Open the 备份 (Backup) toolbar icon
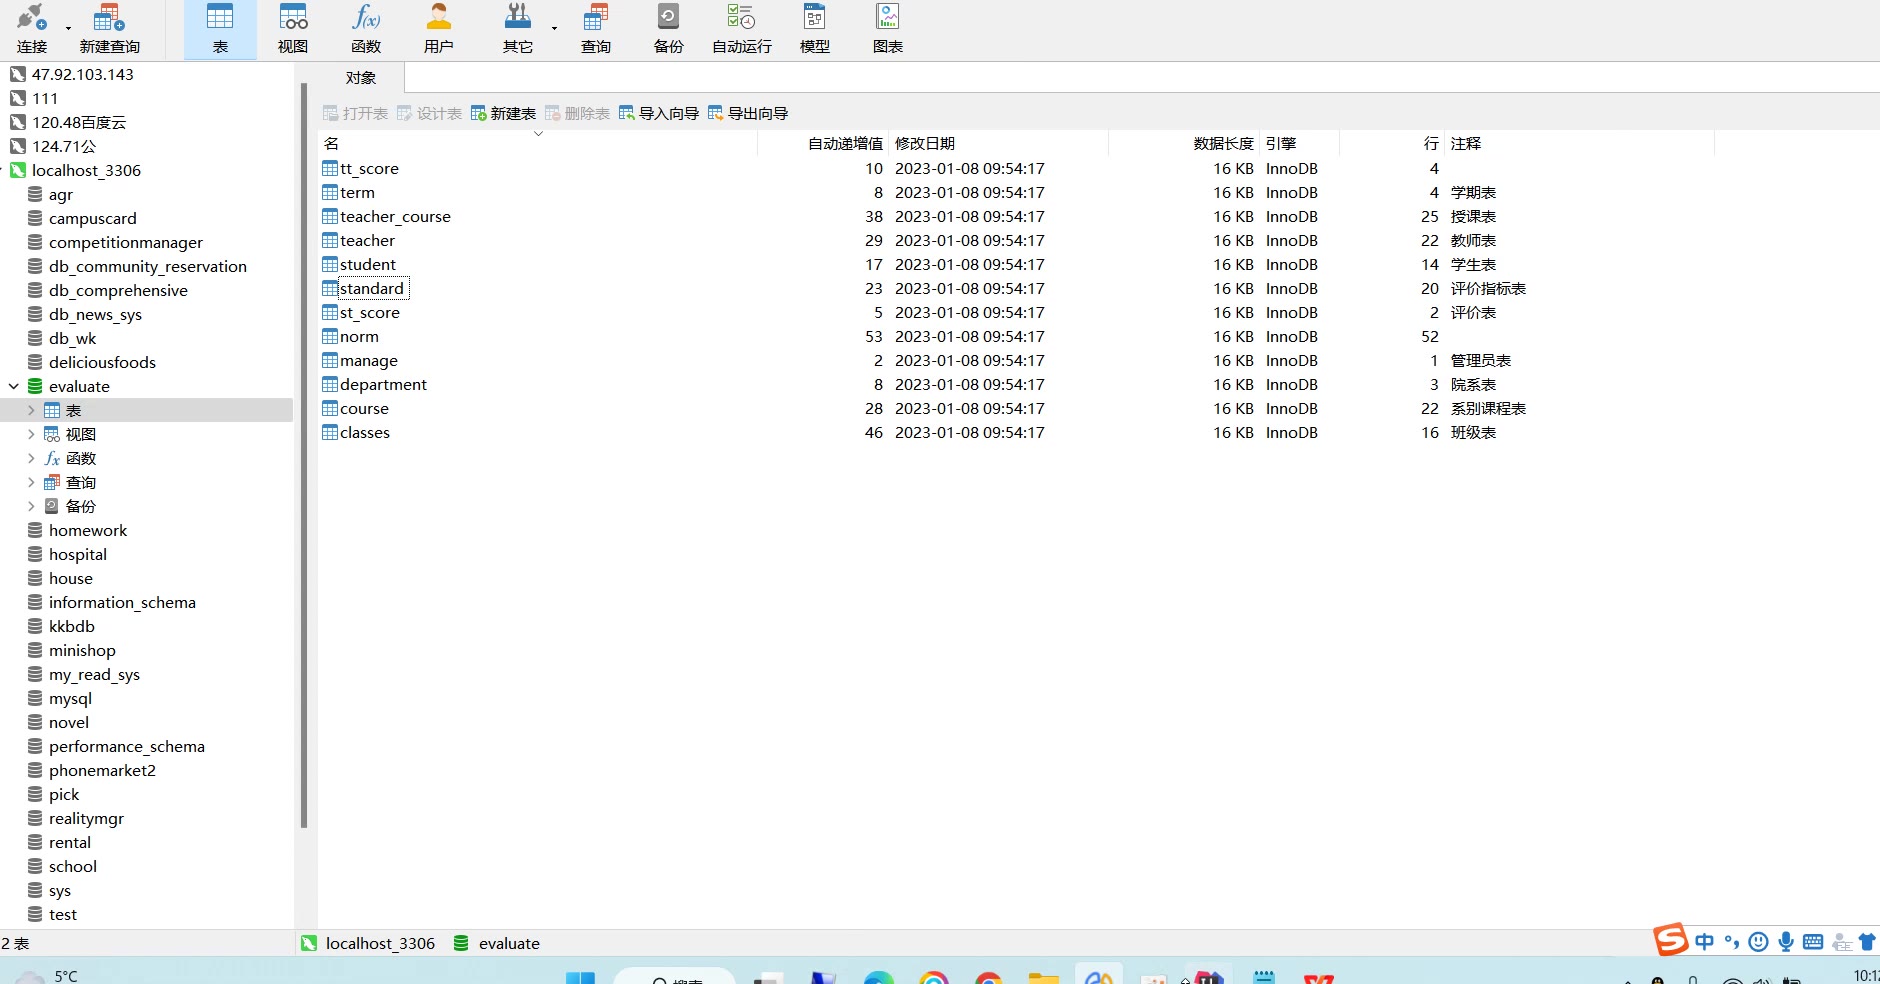This screenshot has width=1880, height=984. pos(668,29)
